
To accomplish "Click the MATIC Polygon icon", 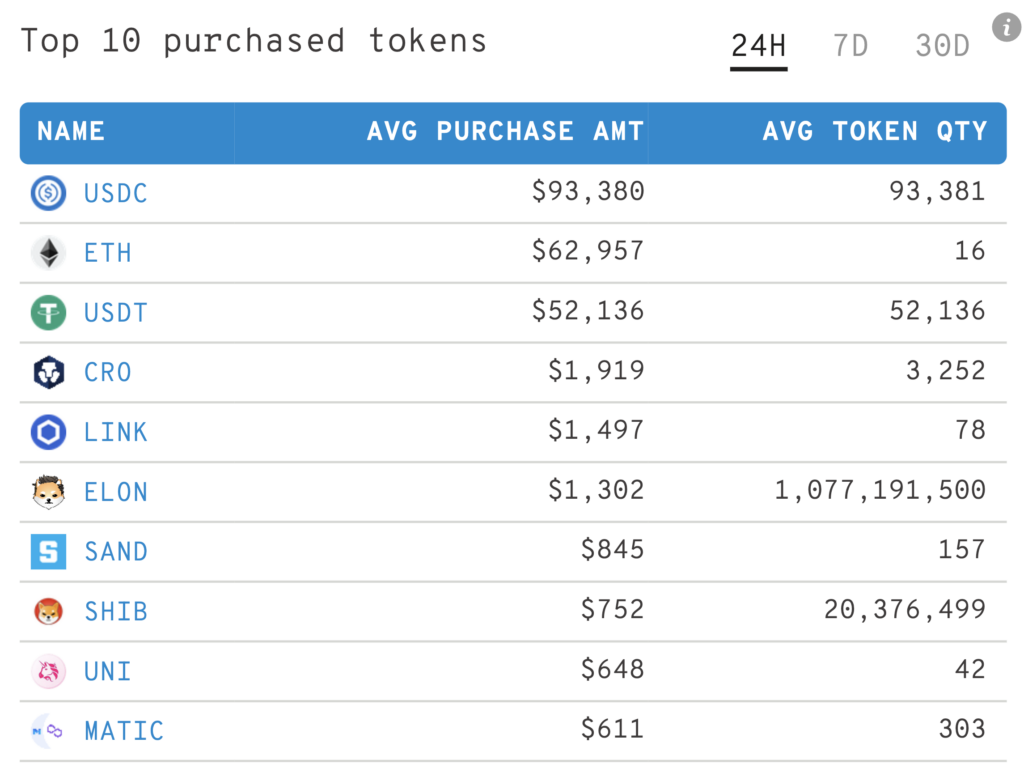I will [x=48, y=731].
